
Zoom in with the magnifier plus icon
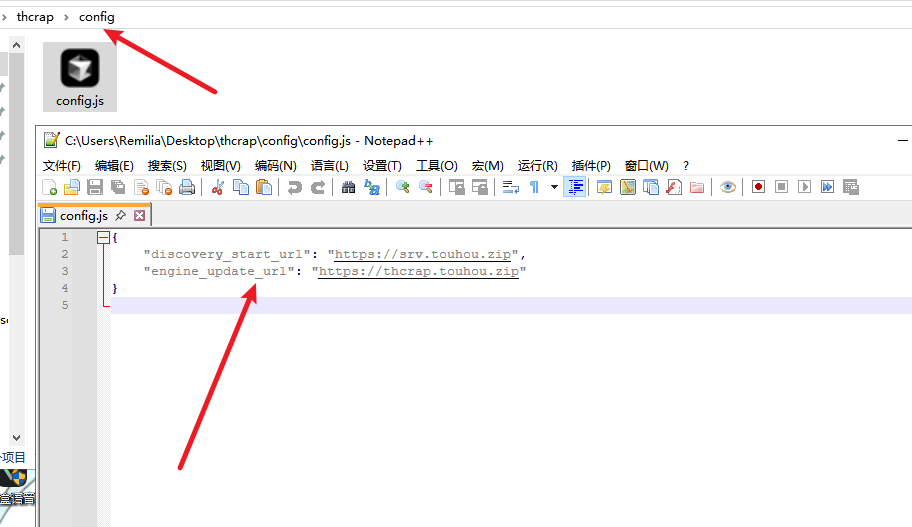click(x=402, y=187)
